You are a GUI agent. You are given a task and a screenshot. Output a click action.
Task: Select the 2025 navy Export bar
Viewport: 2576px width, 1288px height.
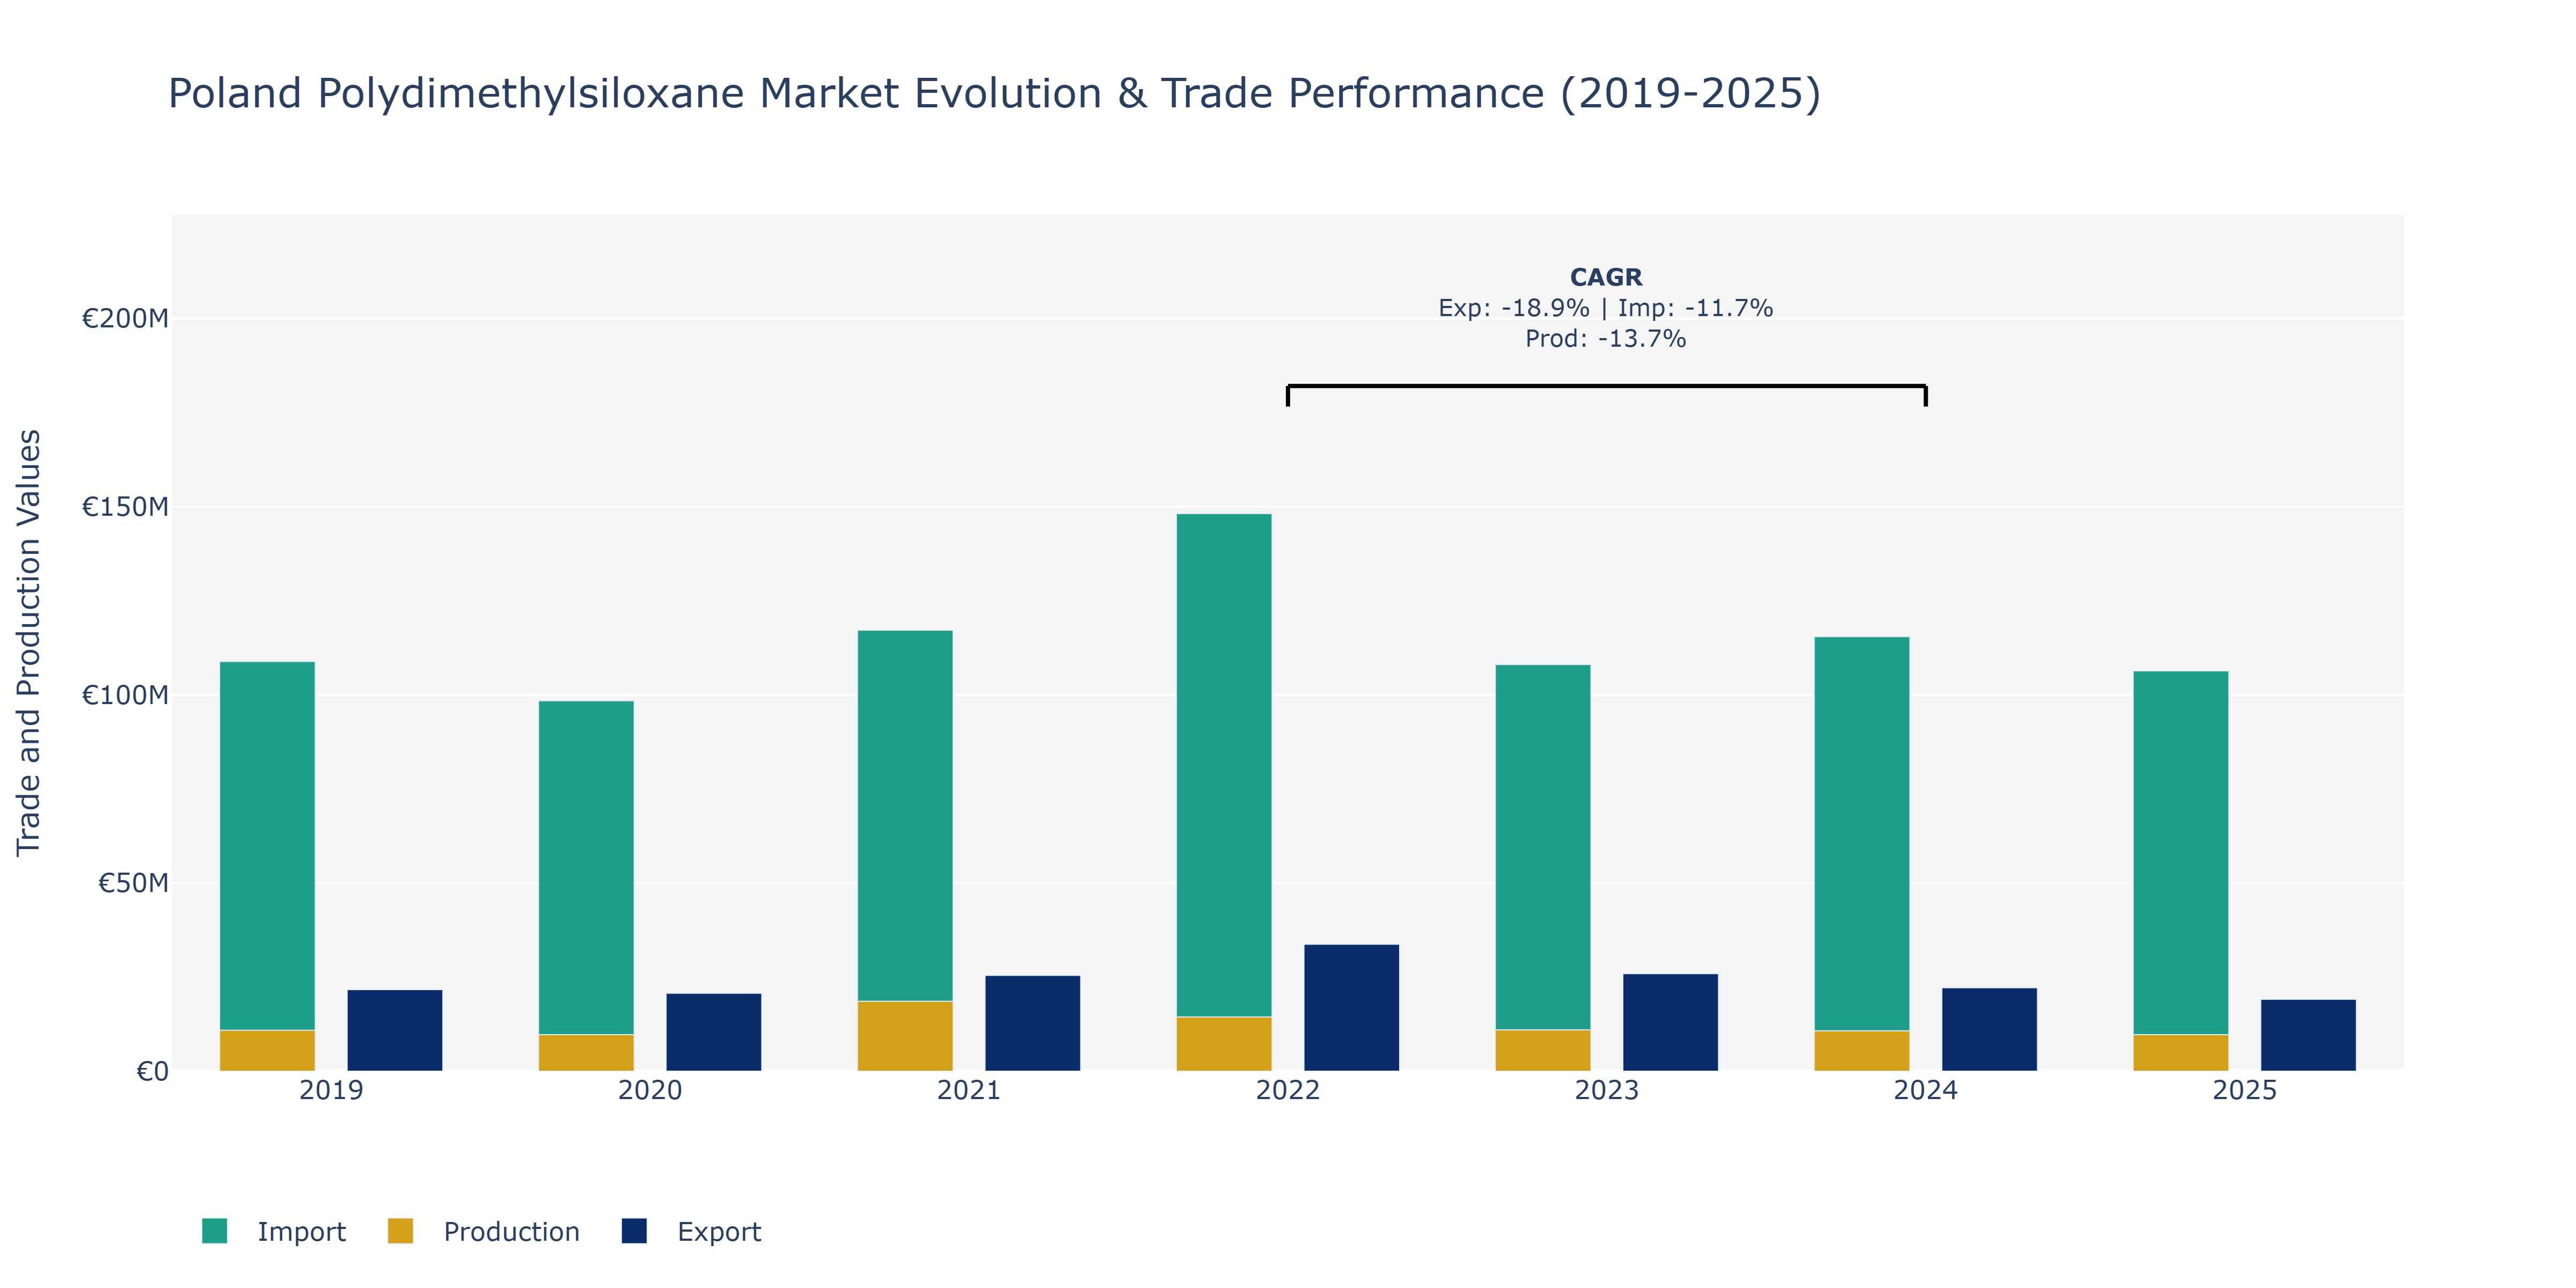2309,1035
